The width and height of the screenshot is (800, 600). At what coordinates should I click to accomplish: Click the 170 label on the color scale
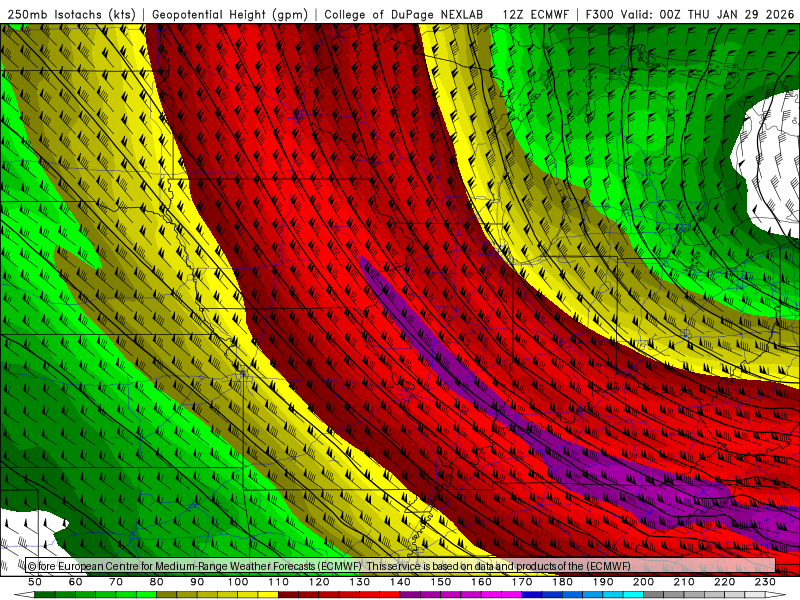point(522,582)
